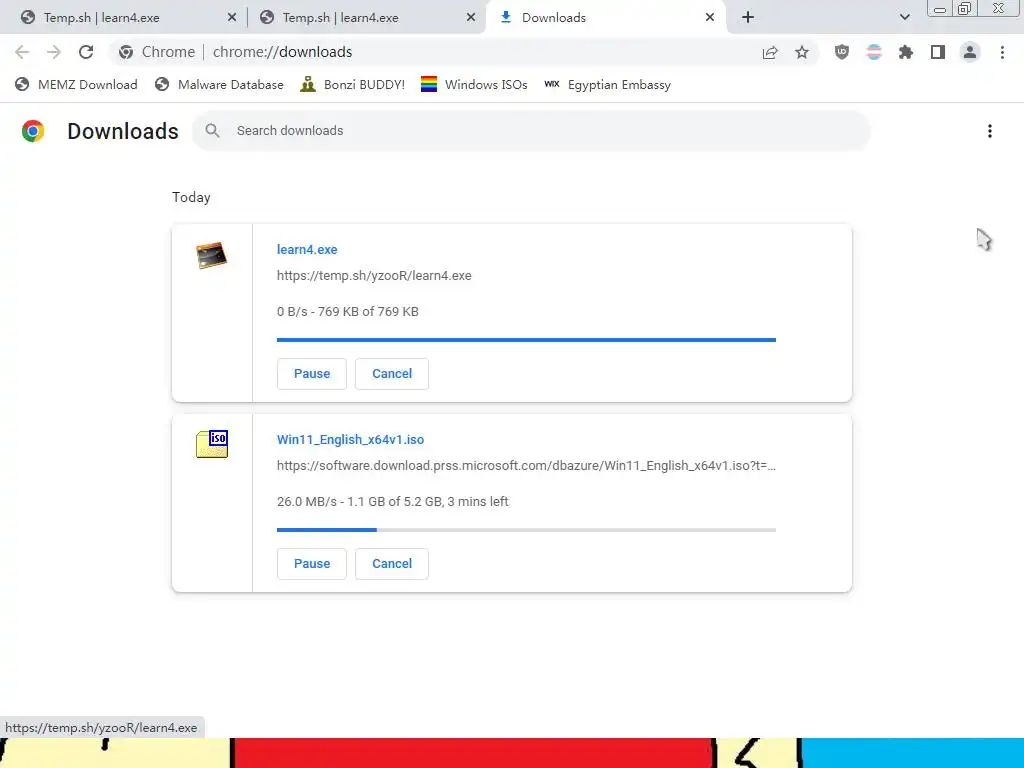This screenshot has height=768, width=1024.
Task: Close the Downloads tab
Action: [x=710, y=18]
